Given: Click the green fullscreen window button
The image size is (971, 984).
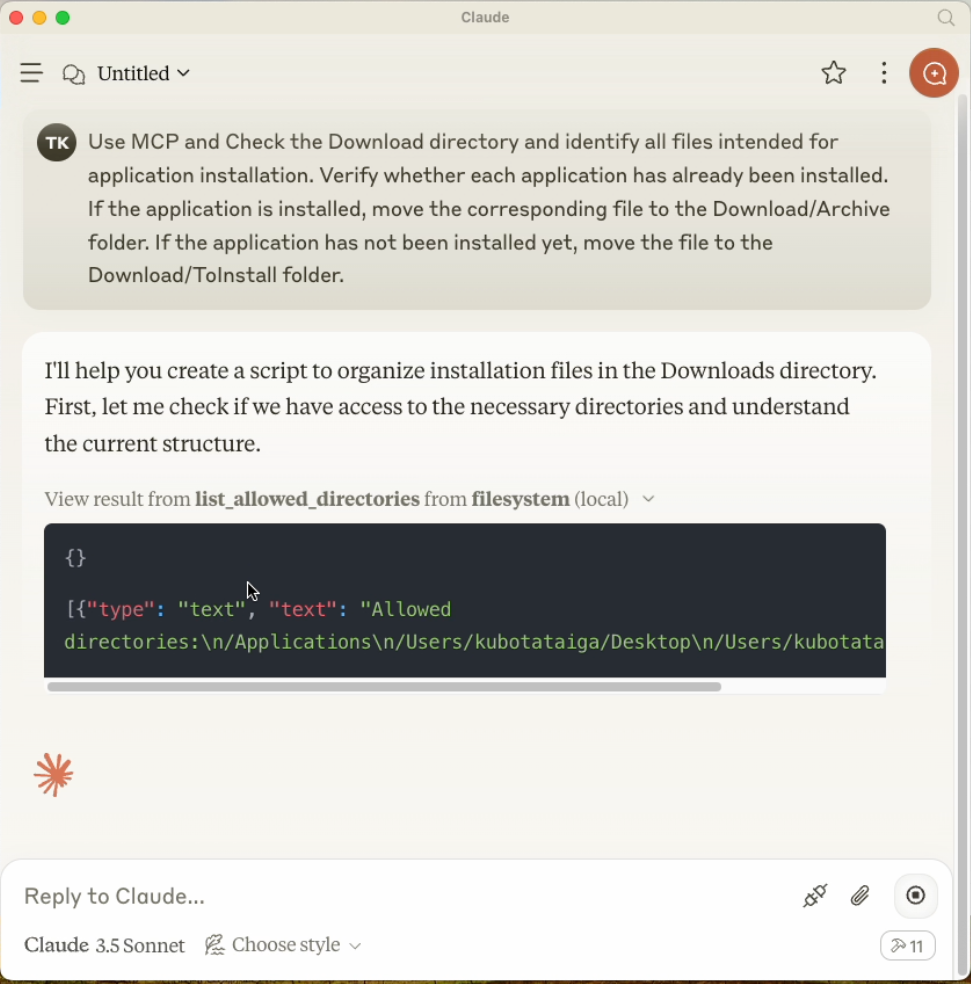Looking at the screenshot, I should (63, 18).
